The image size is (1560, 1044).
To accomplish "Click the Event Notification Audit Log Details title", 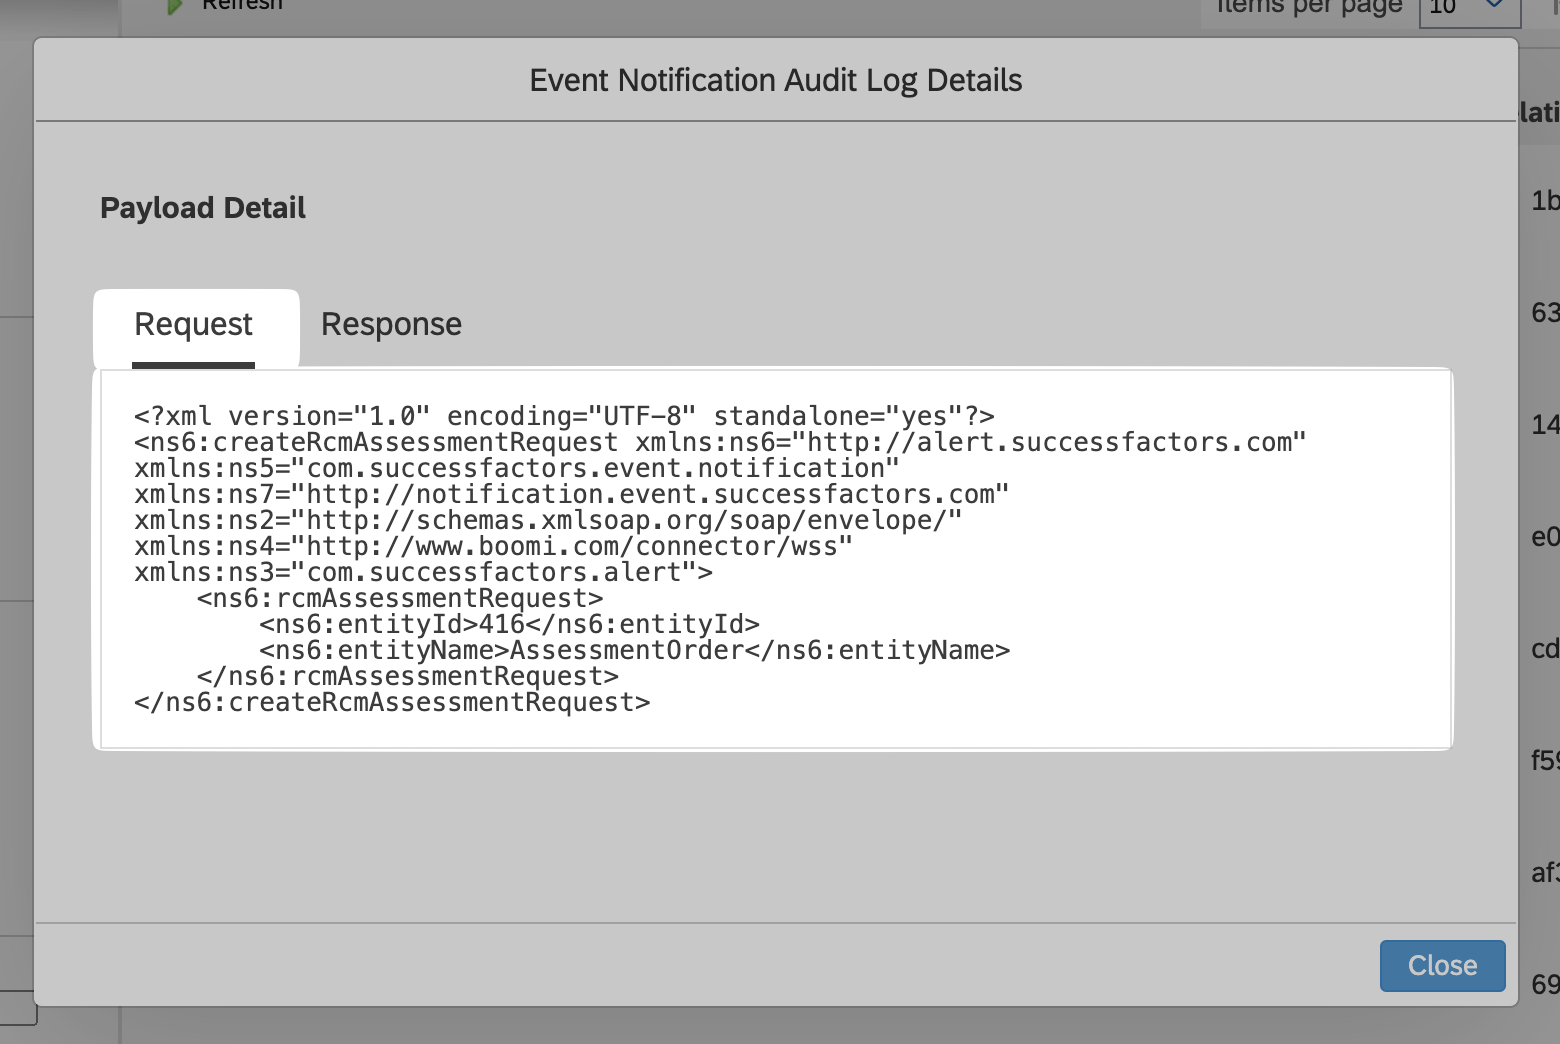I will [x=775, y=80].
